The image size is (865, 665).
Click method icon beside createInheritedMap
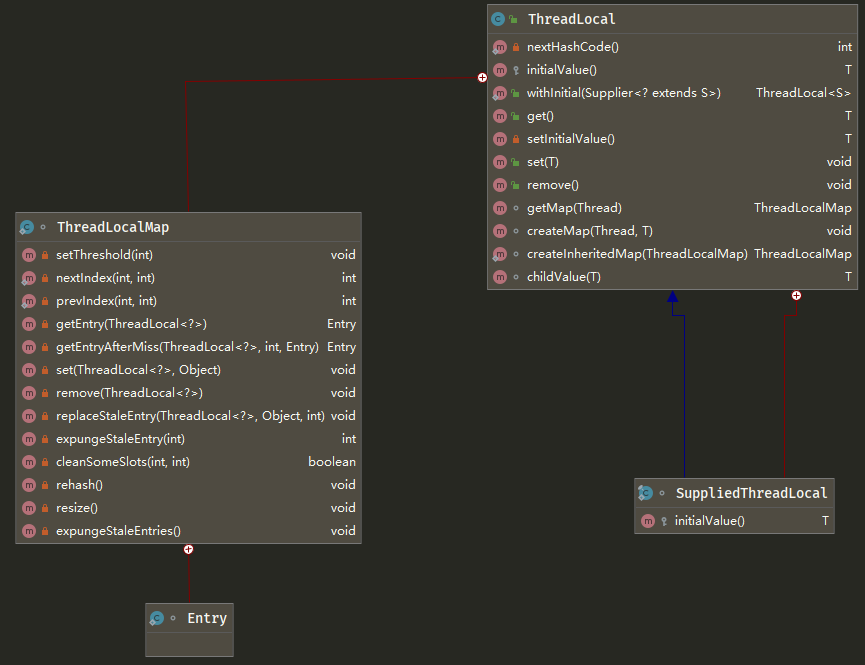tap(499, 254)
